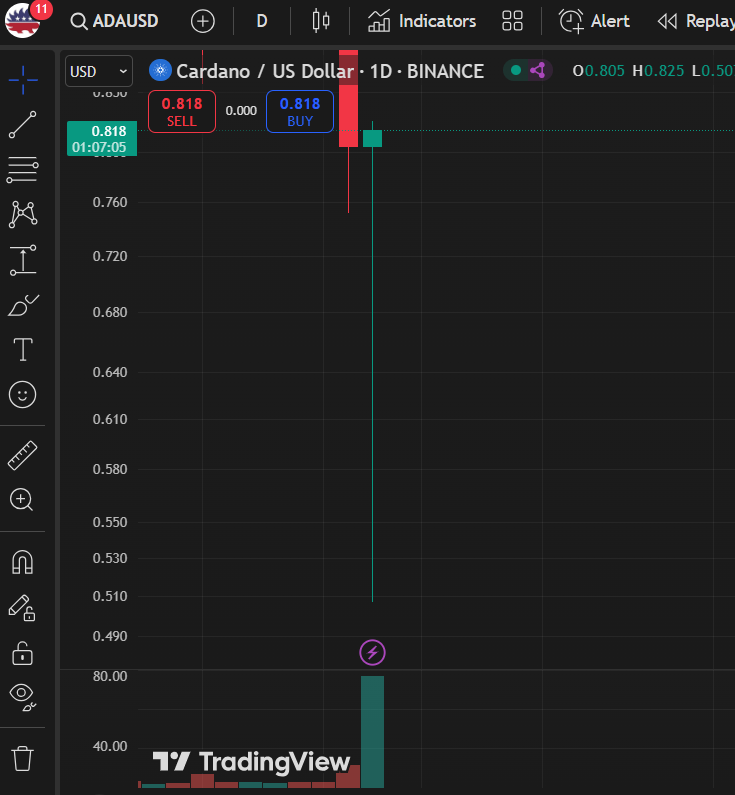Click the tall green volume bar
The width and height of the screenshot is (735, 795).
(373, 732)
